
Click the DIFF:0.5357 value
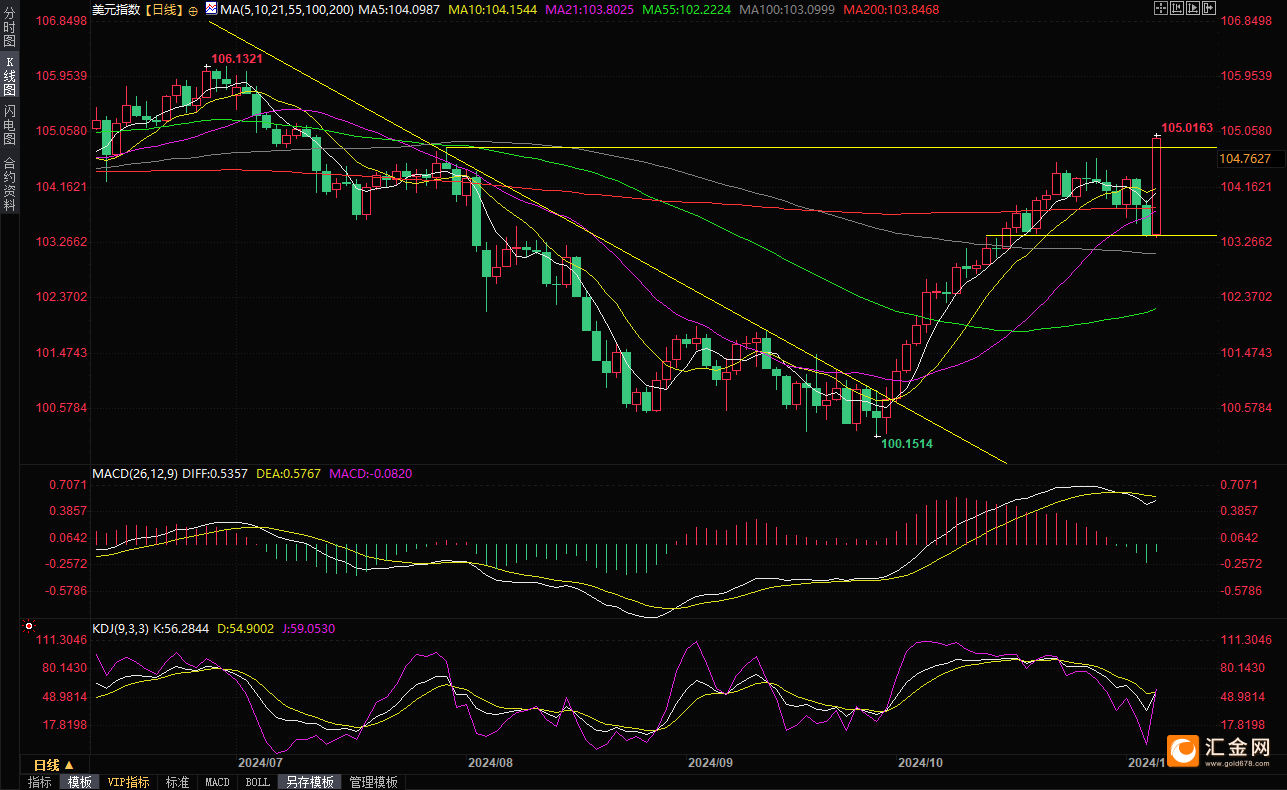coord(215,473)
